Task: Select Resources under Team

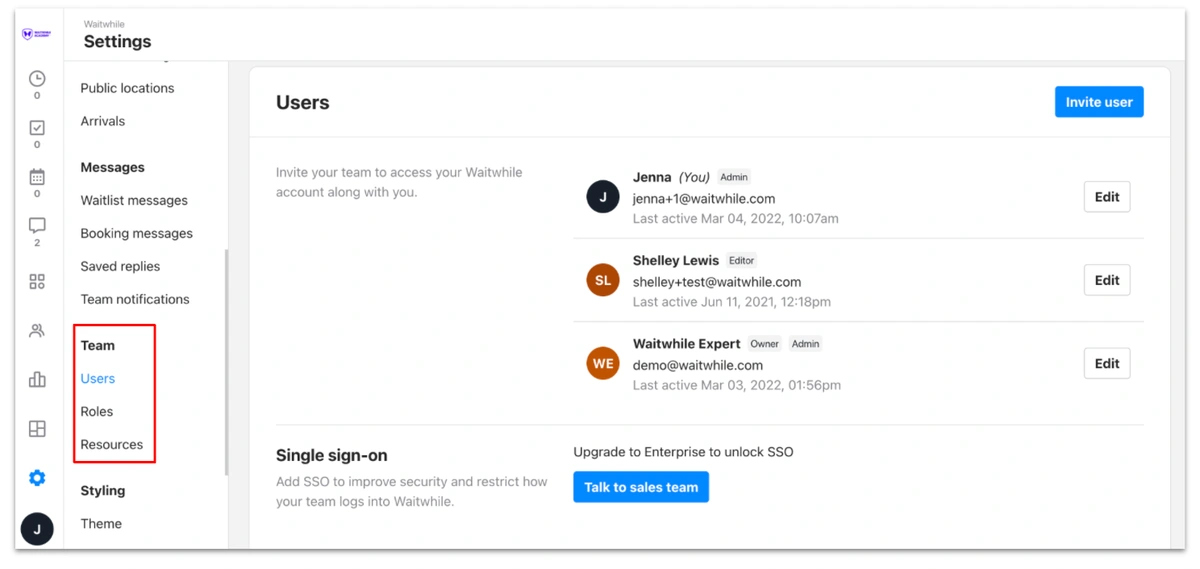Action: point(112,444)
